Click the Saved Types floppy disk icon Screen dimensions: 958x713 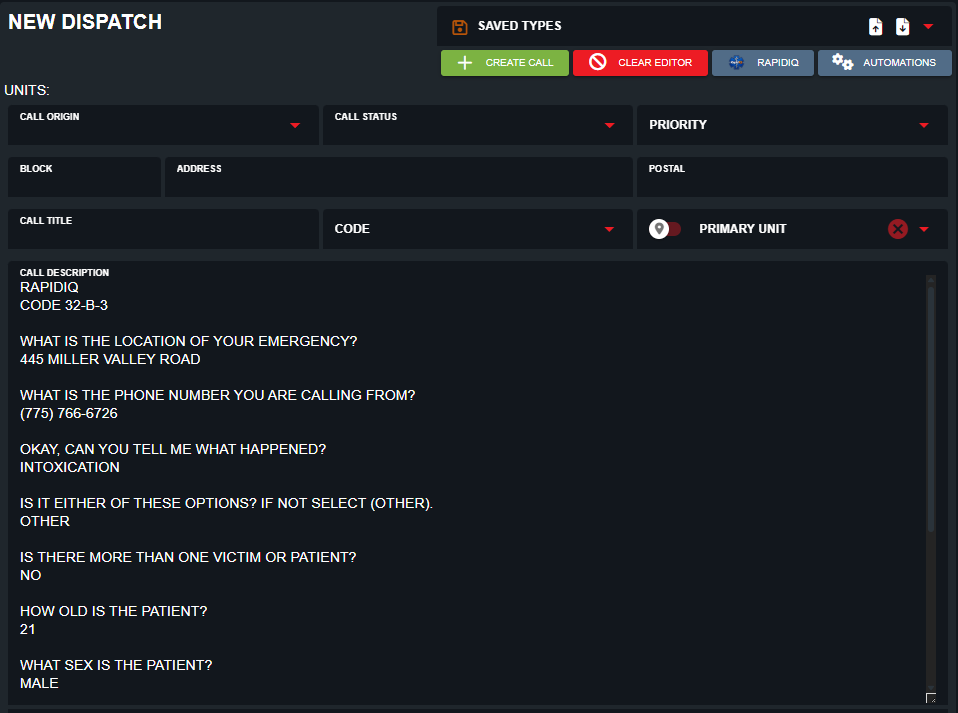pos(460,27)
